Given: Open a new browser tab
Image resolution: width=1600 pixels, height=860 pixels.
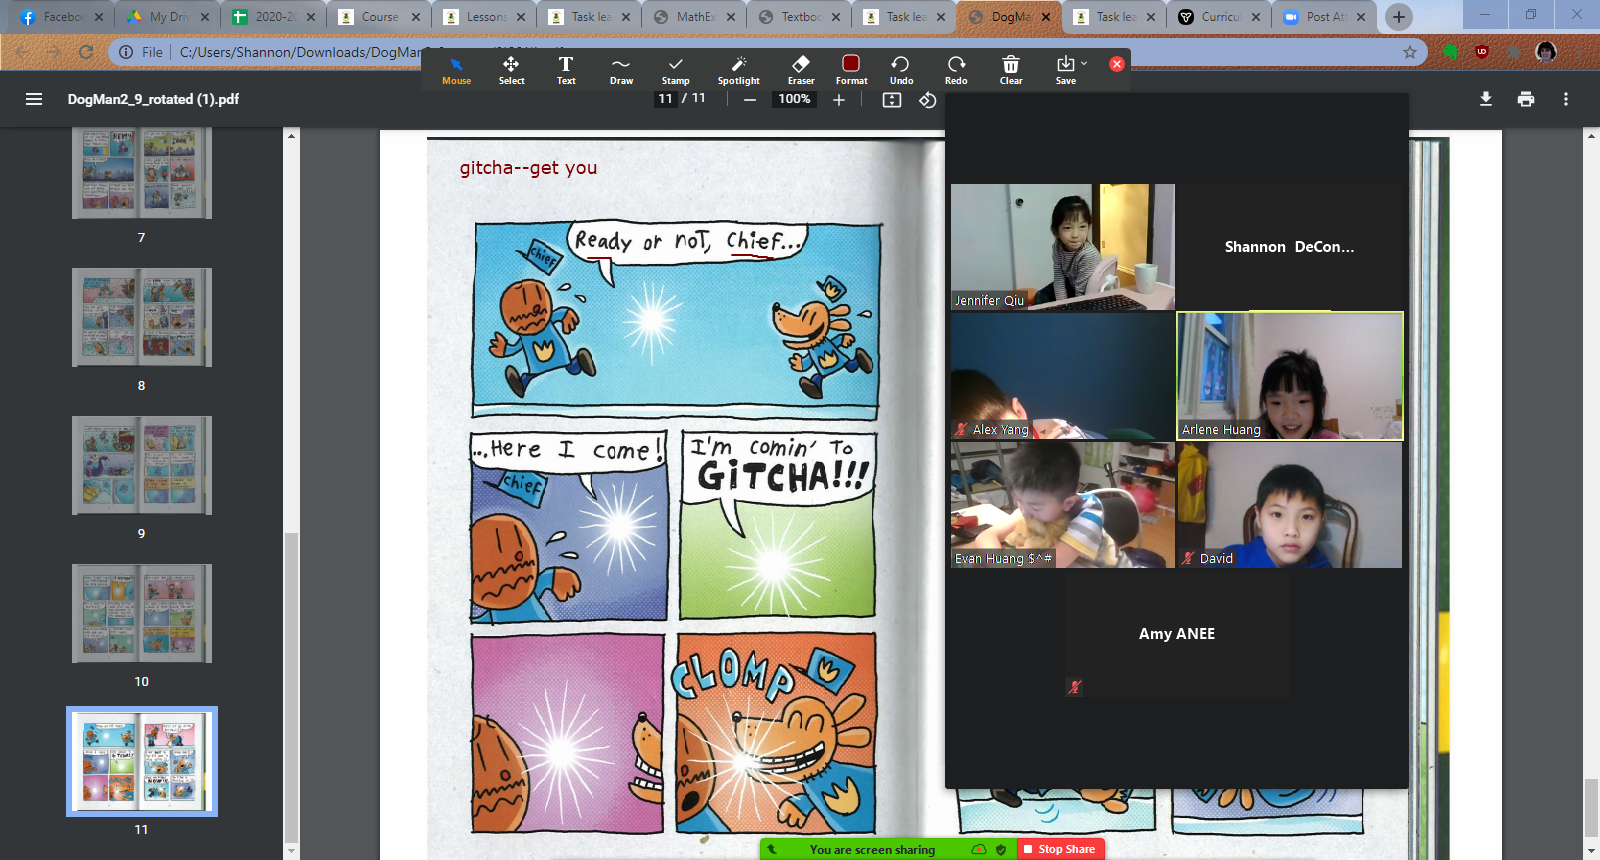Looking at the screenshot, I should (1399, 17).
